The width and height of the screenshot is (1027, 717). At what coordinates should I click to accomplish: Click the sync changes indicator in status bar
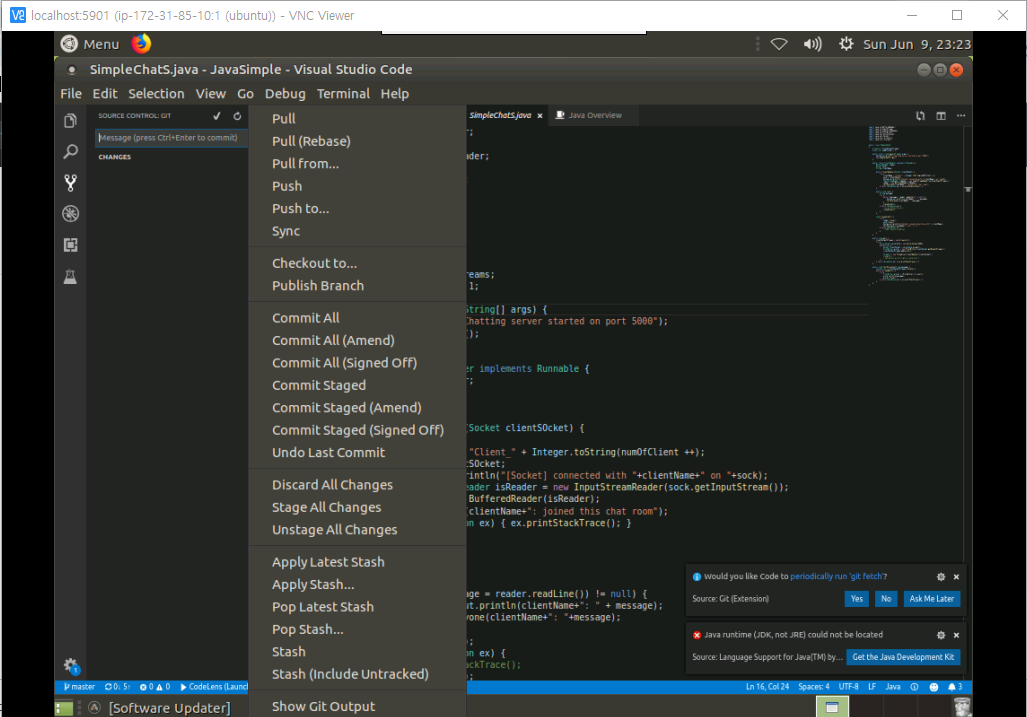[117, 687]
